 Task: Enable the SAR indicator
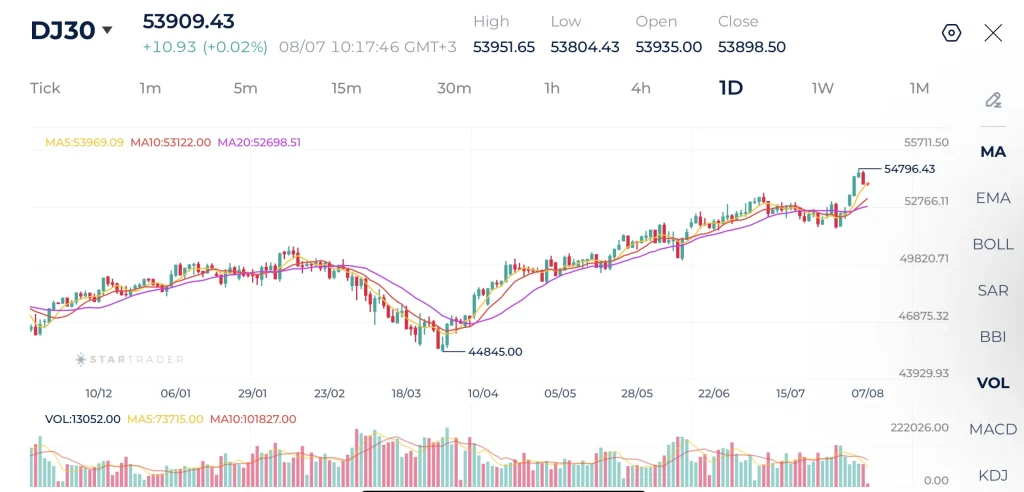[993, 290]
